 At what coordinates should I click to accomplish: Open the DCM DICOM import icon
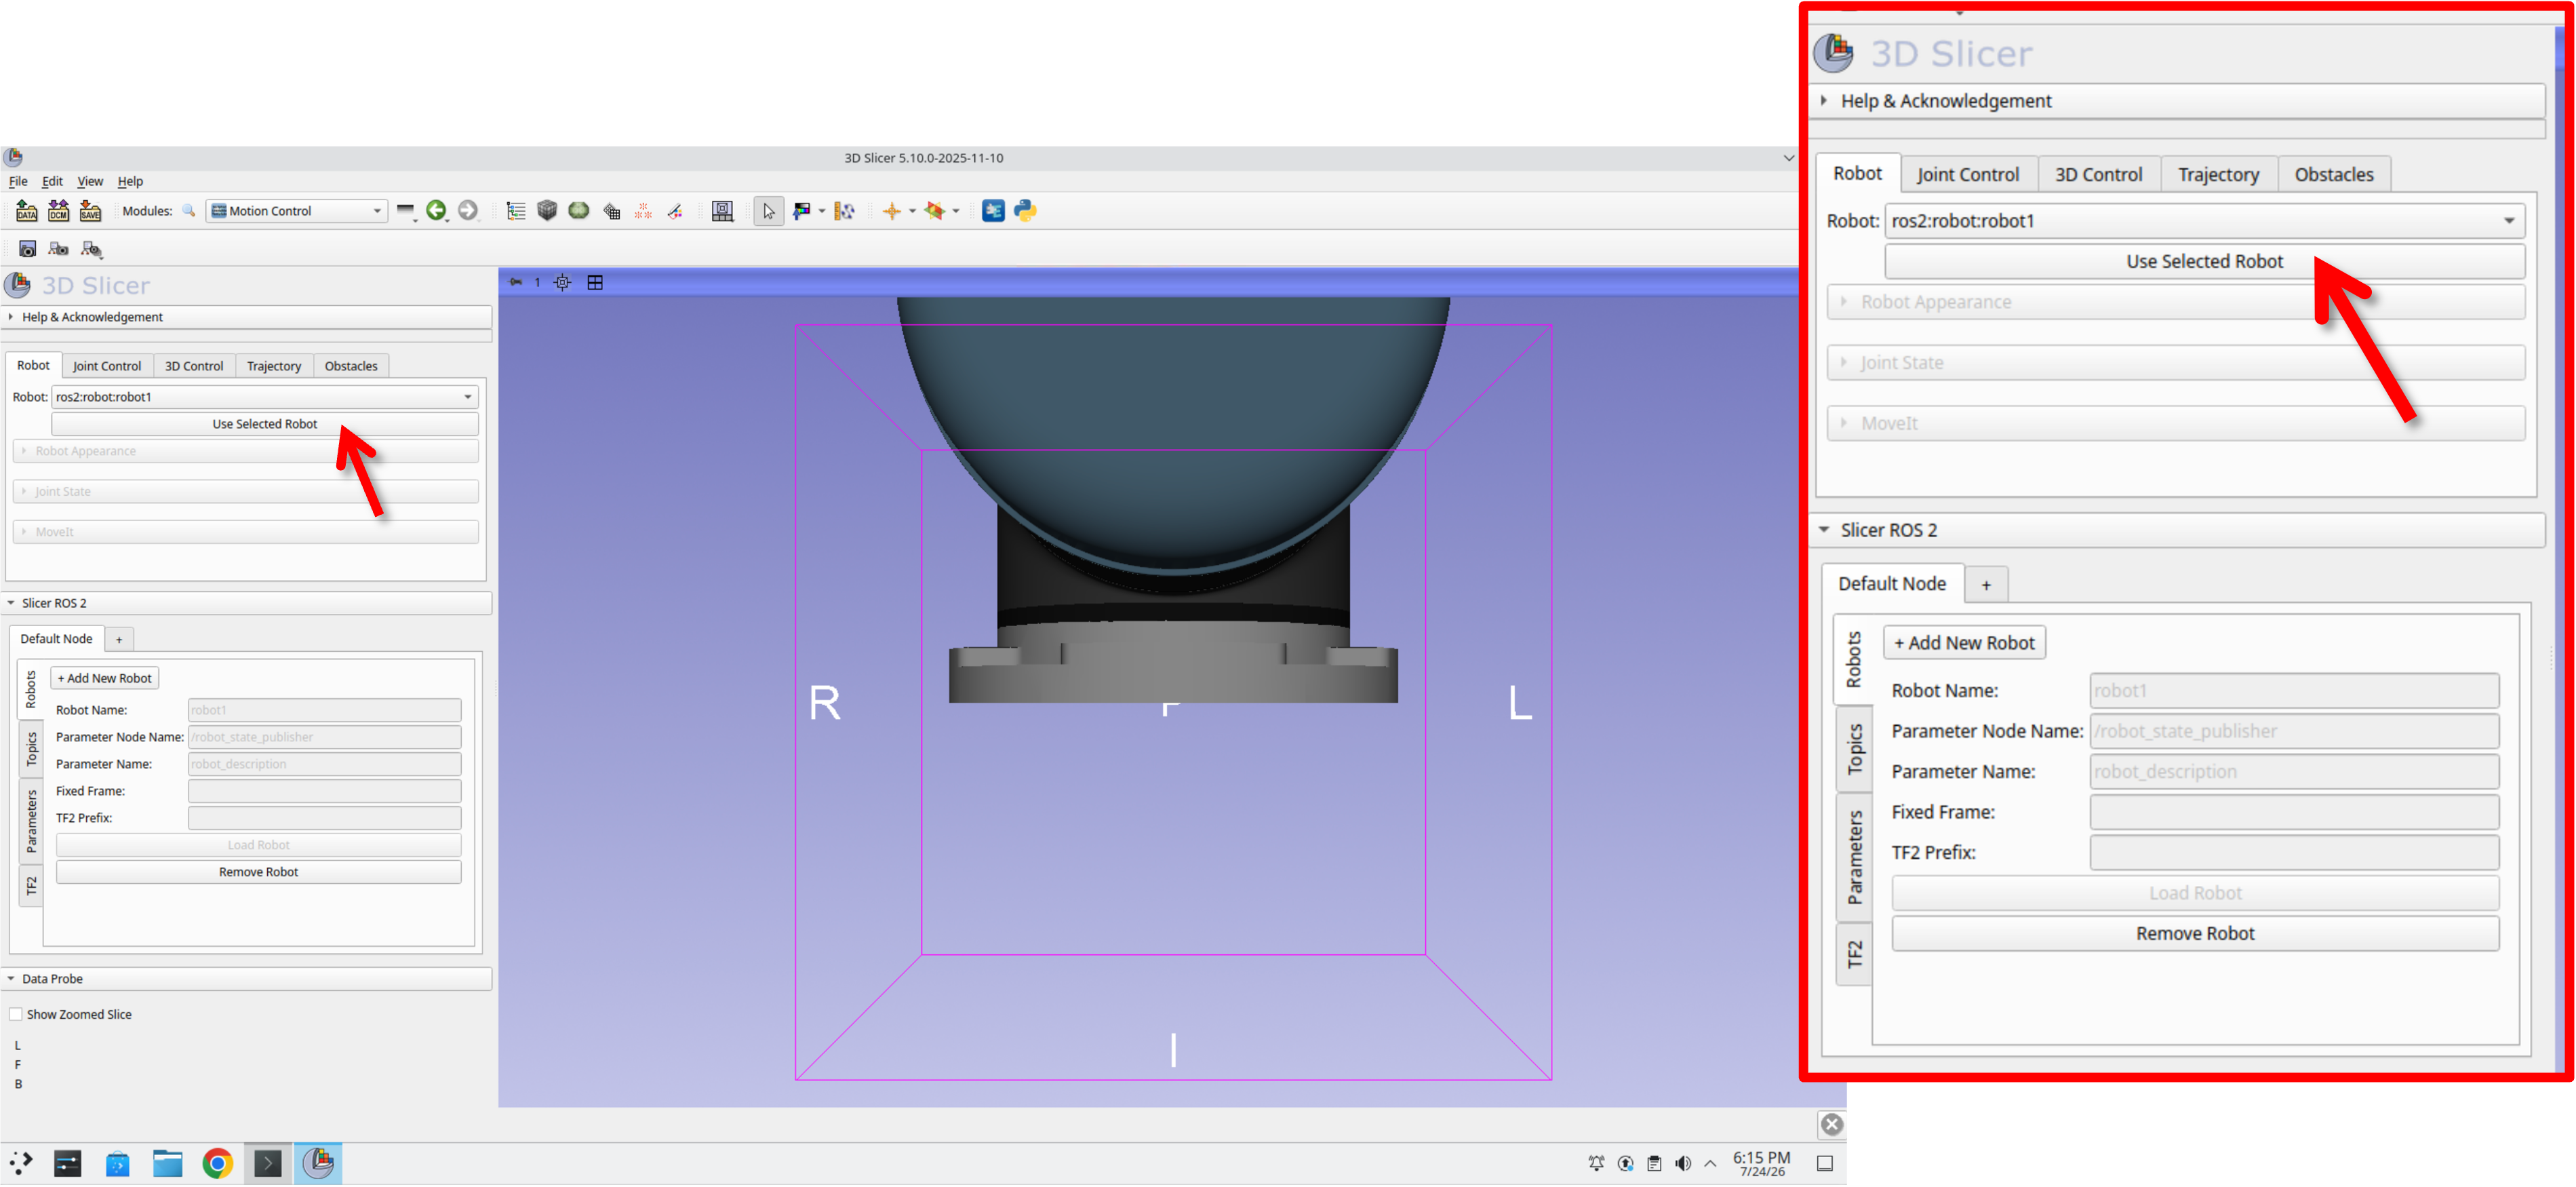click(x=59, y=211)
